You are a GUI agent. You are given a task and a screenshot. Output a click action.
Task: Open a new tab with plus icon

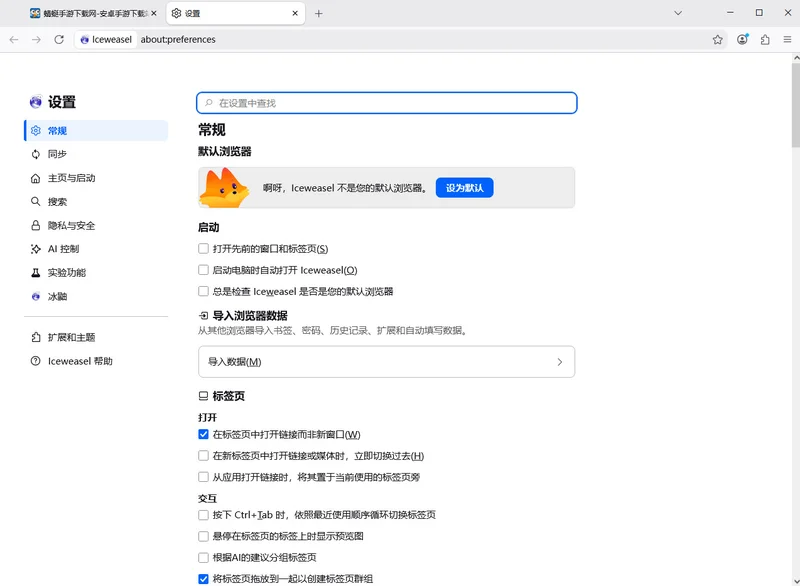click(x=318, y=13)
